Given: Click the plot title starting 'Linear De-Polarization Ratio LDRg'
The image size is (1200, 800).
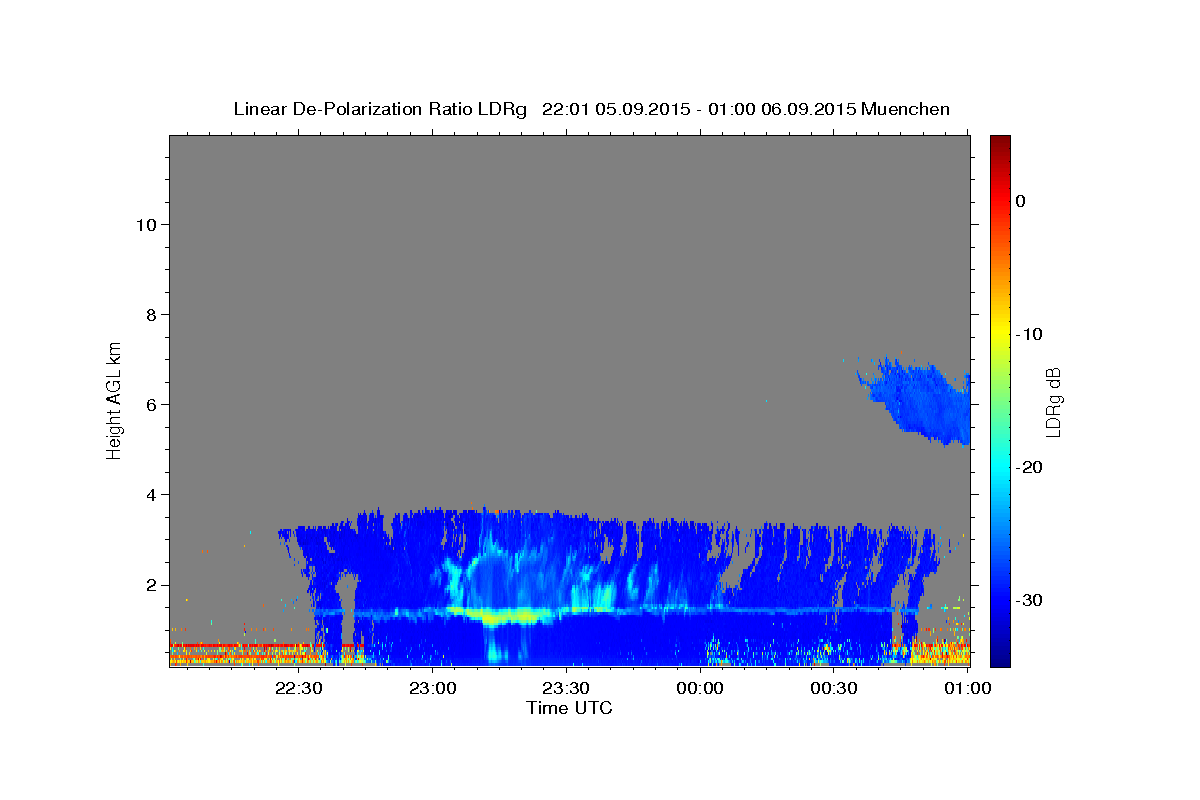Looking at the screenshot, I should coord(592,109).
